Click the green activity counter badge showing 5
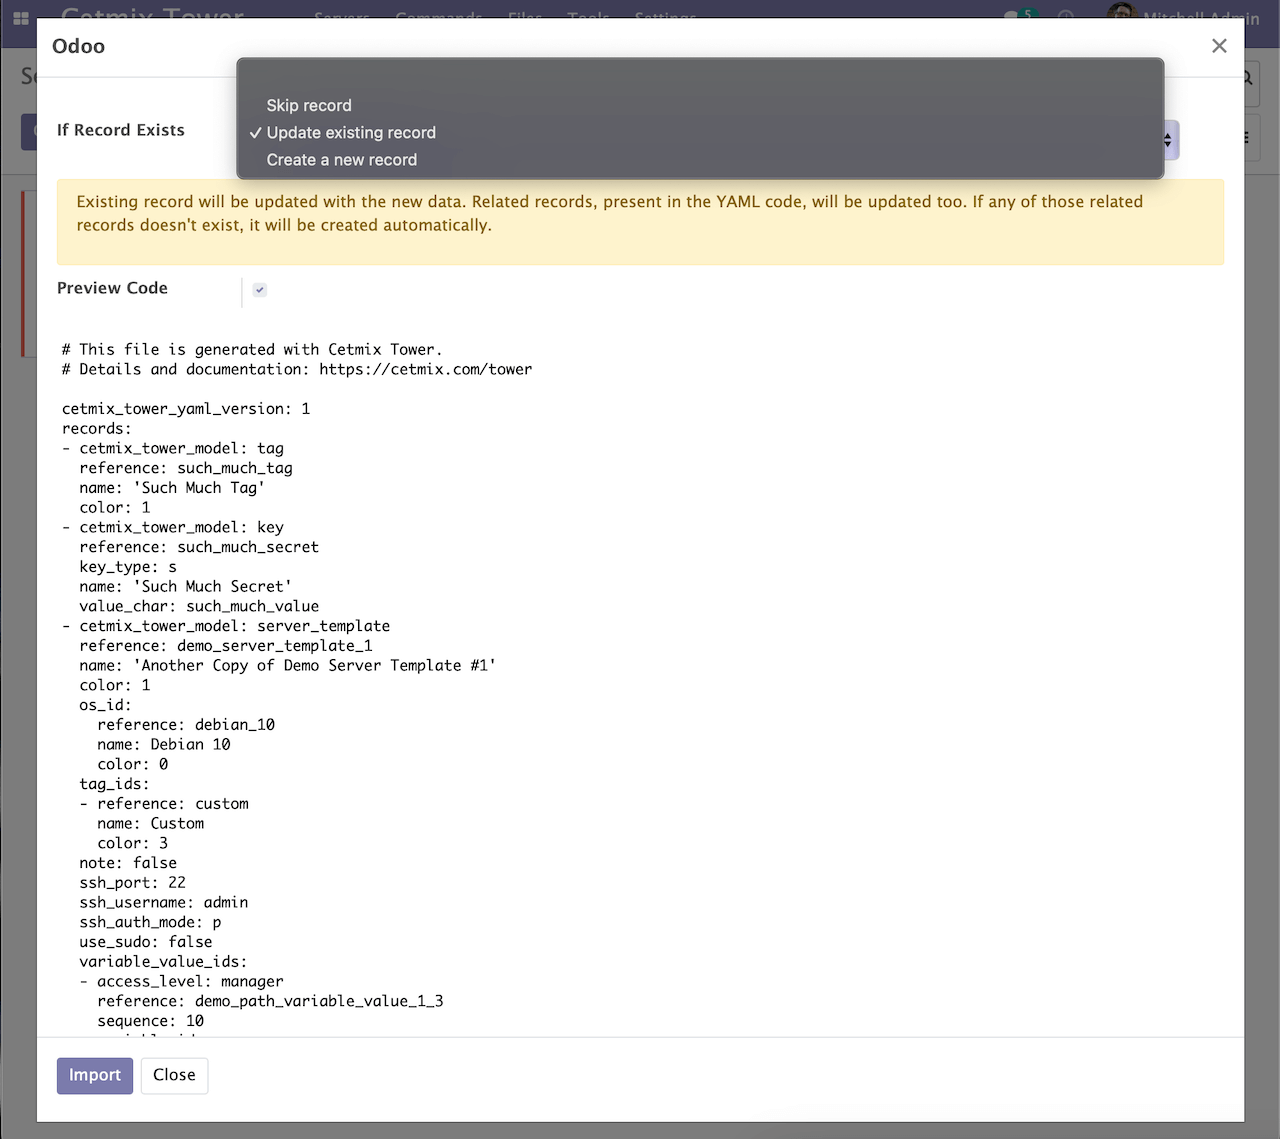Viewport: 1280px width, 1139px height. point(1027,12)
